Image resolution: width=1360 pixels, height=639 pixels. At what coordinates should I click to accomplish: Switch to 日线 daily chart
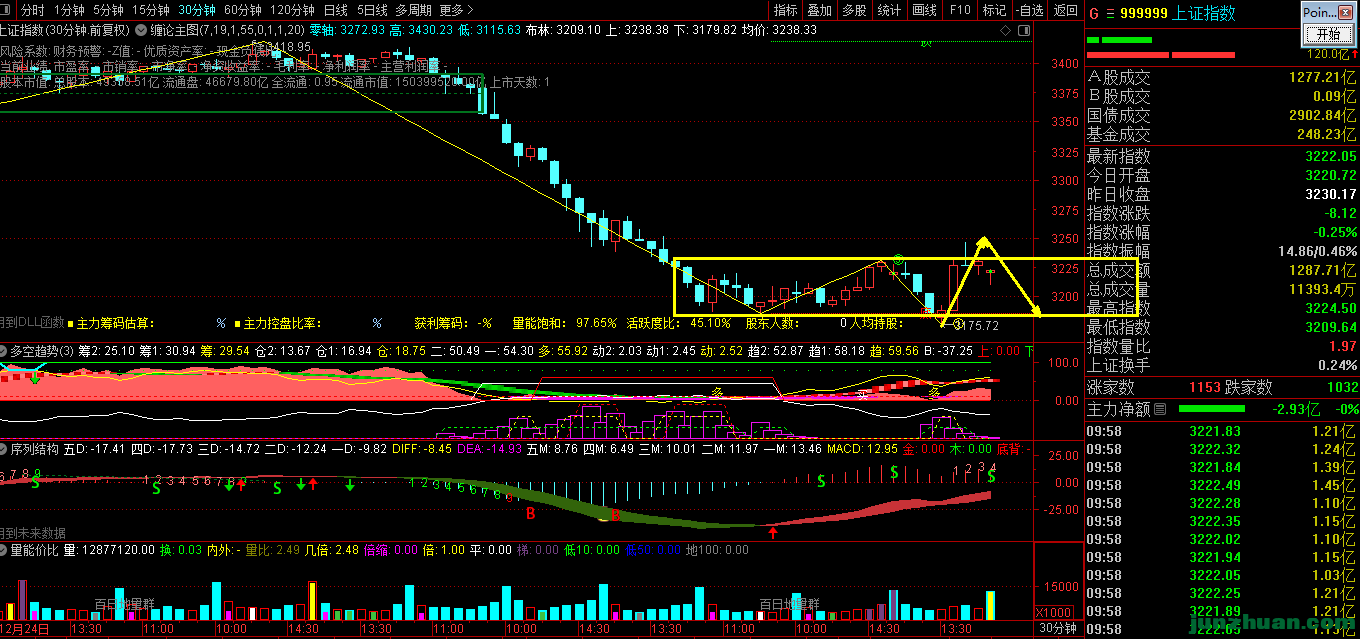[x=335, y=10]
